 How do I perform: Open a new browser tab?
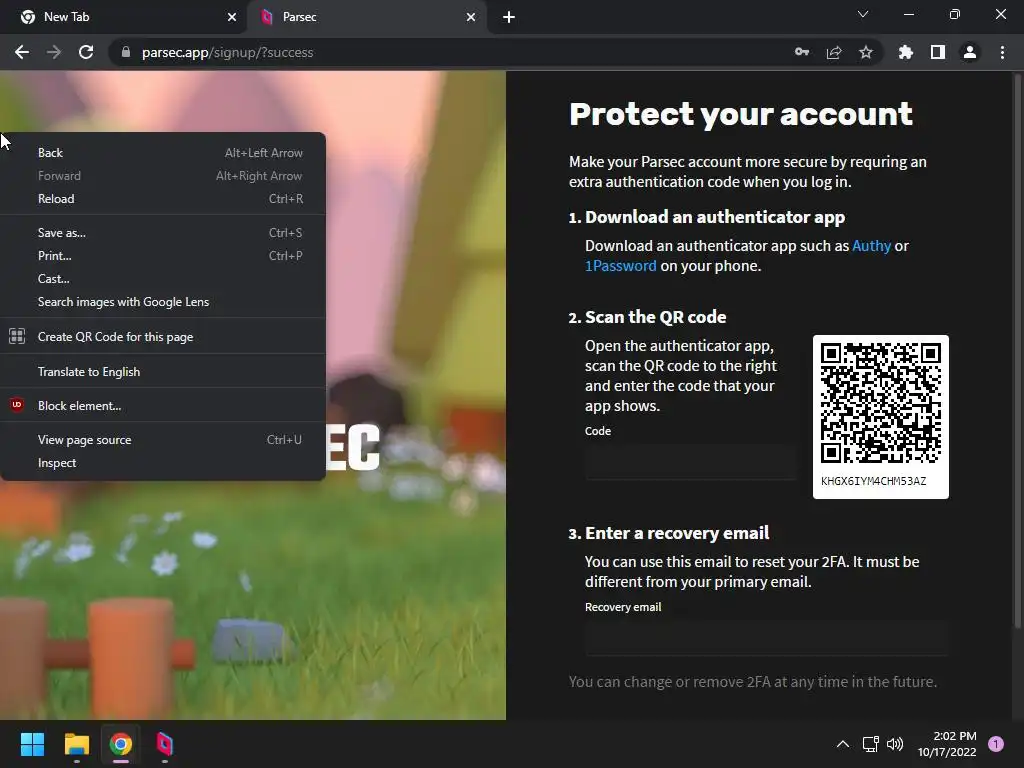(509, 17)
